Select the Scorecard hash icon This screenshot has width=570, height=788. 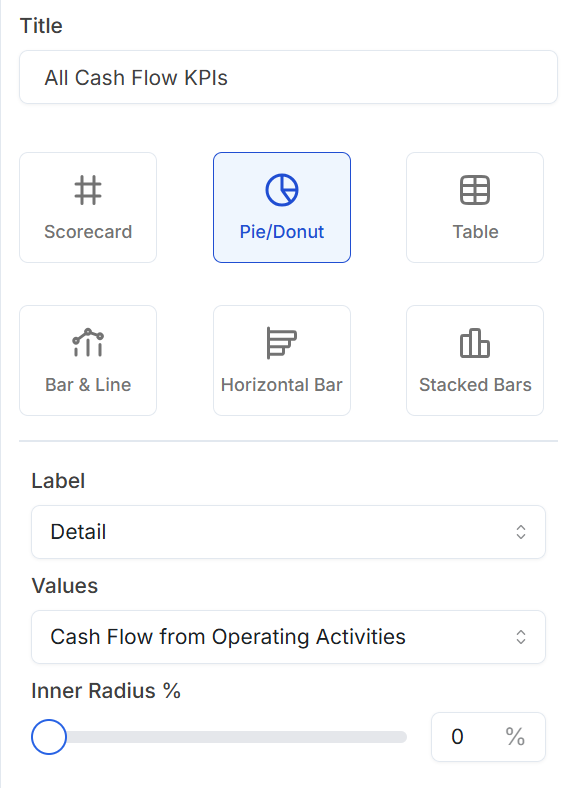88,190
